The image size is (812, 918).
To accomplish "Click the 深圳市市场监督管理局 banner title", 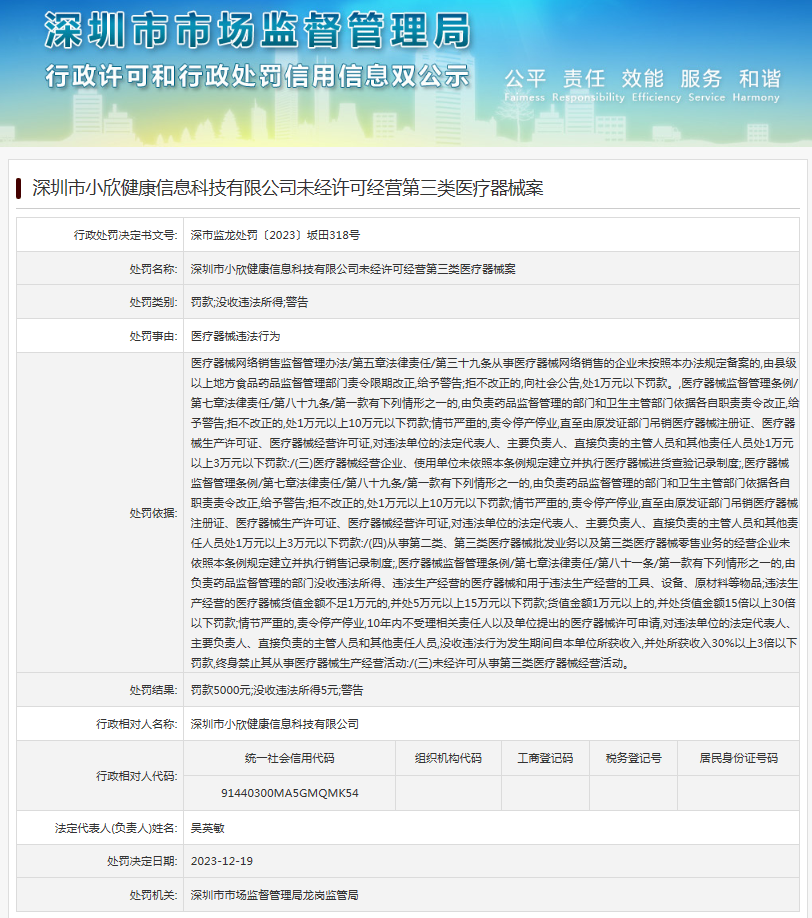I will (258, 30).
